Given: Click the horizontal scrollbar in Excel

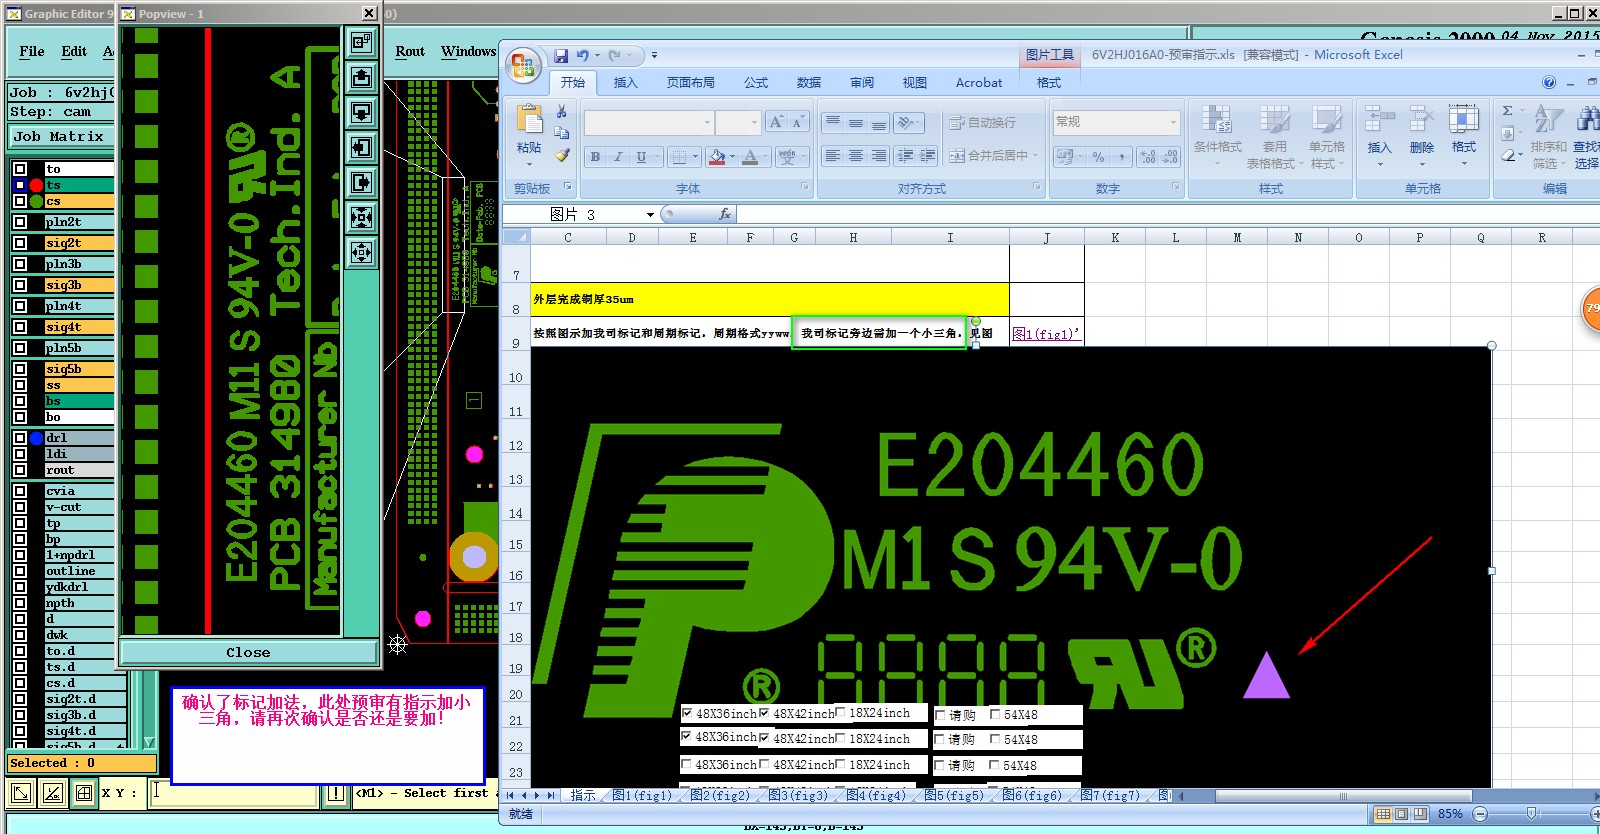Looking at the screenshot, I should click(1342, 796).
